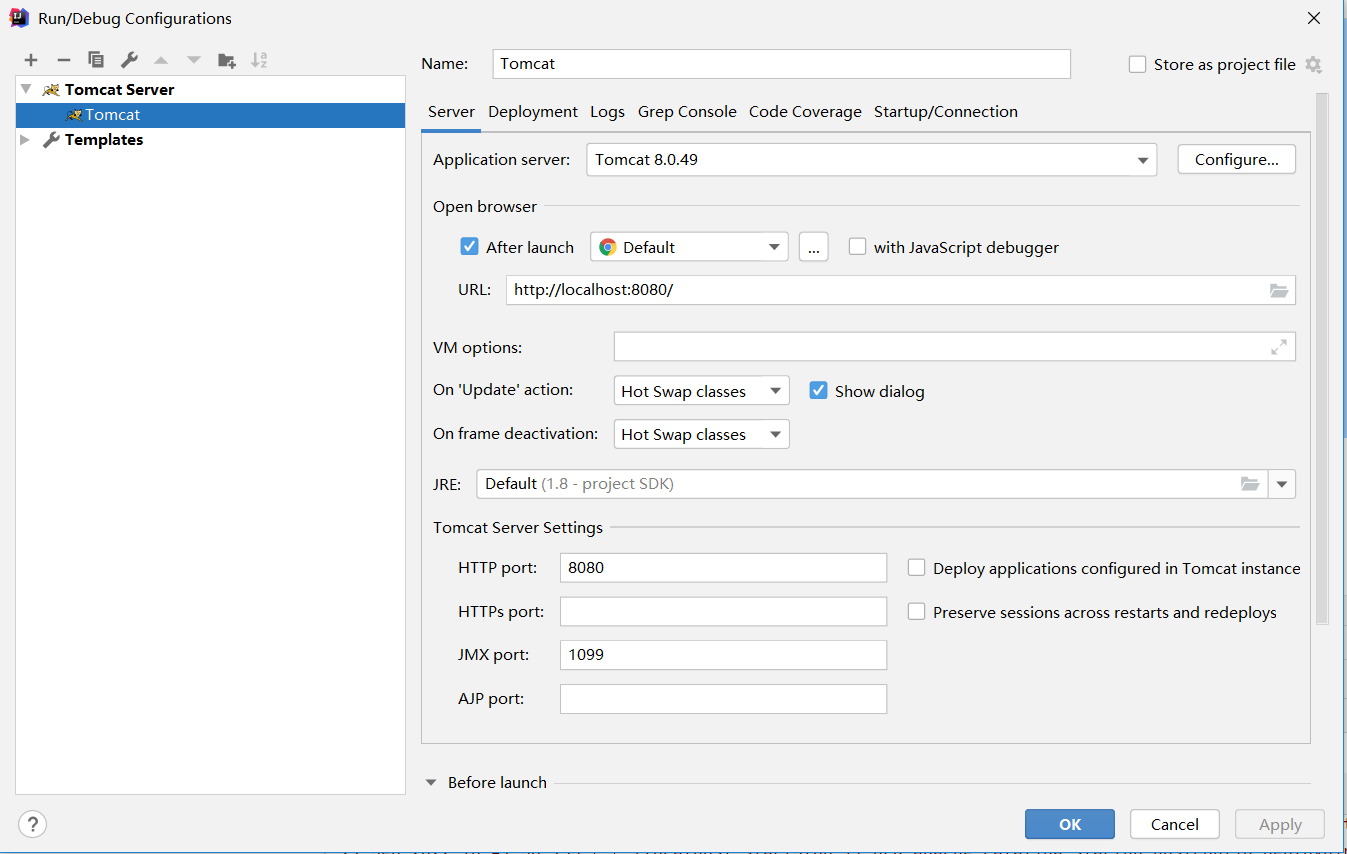1347x854 pixels.
Task: Click Apply button
Action: click(1280, 824)
